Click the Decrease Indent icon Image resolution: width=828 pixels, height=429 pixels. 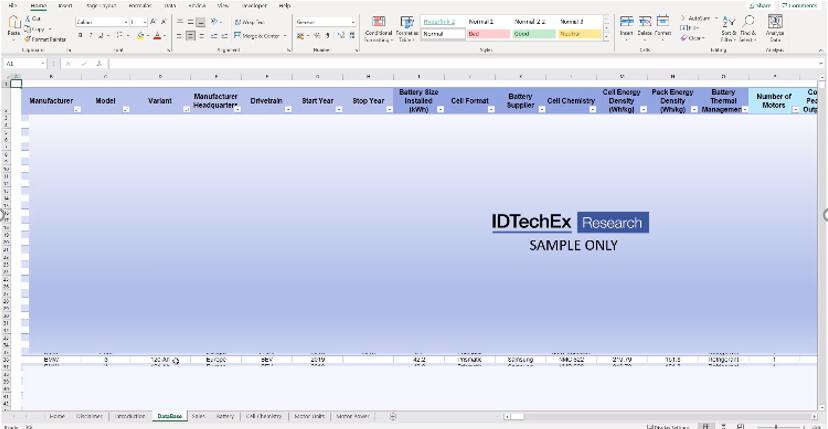coord(214,35)
